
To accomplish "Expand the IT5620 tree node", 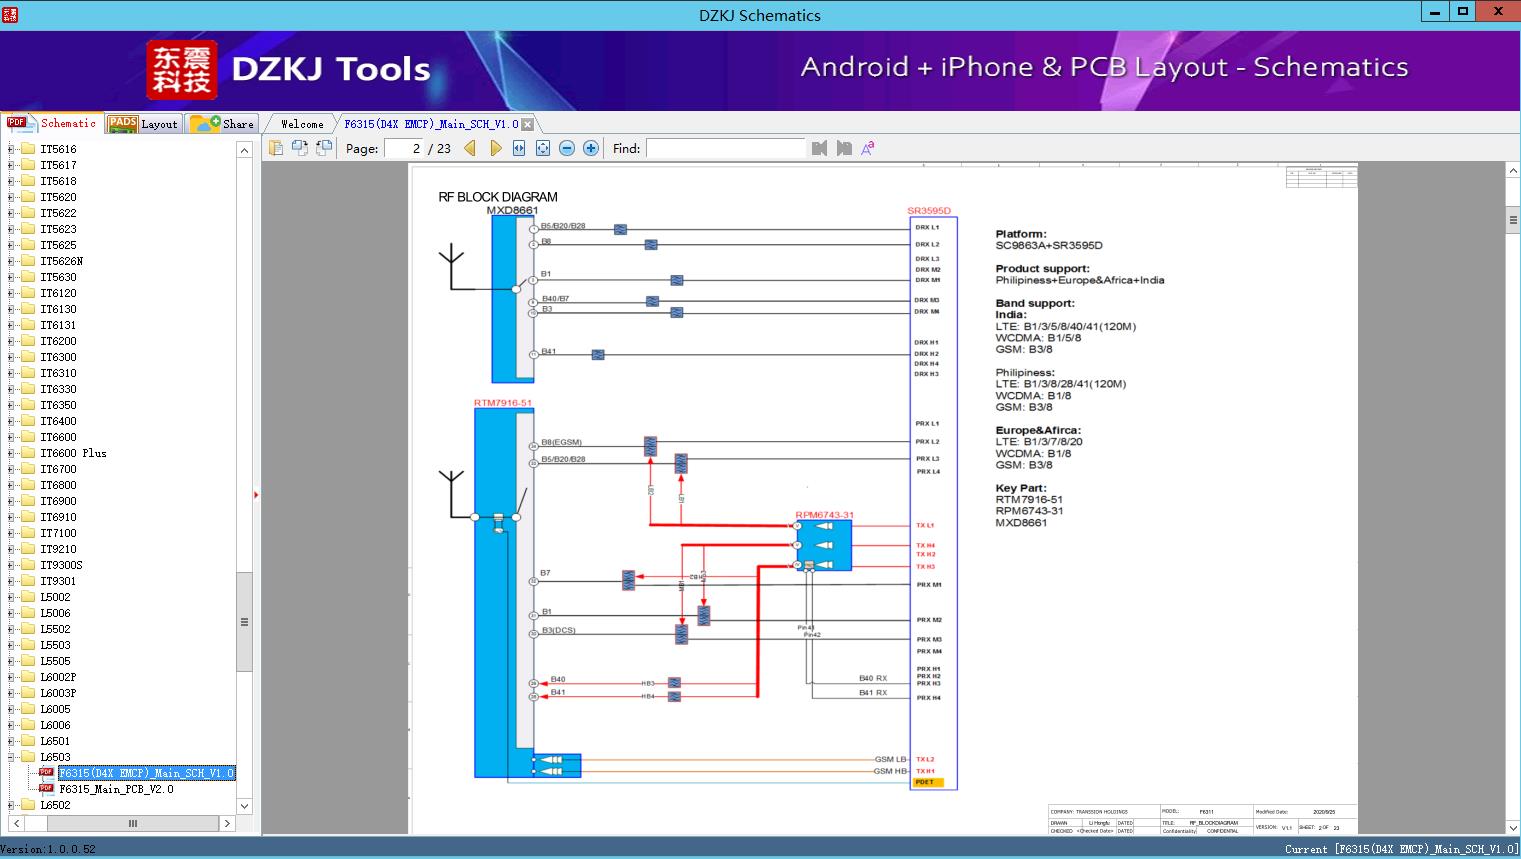I will coord(11,197).
